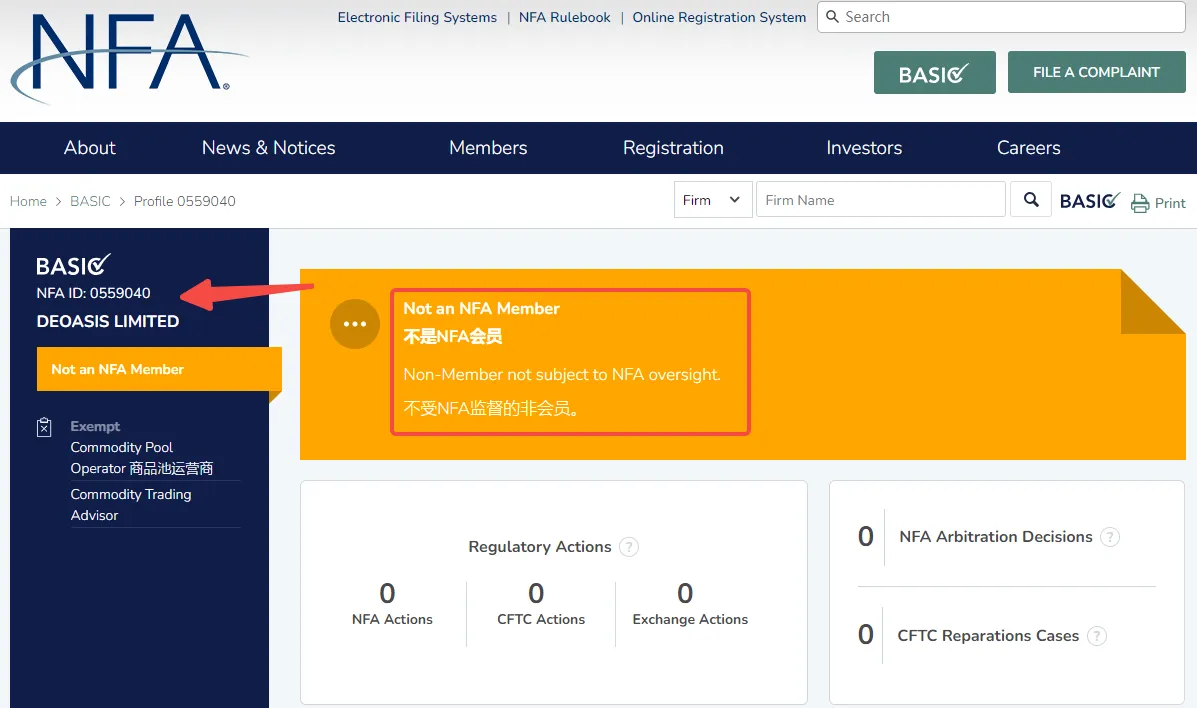The image size is (1197, 708).
Task: Focus the top Search input field
Action: (x=1001, y=17)
